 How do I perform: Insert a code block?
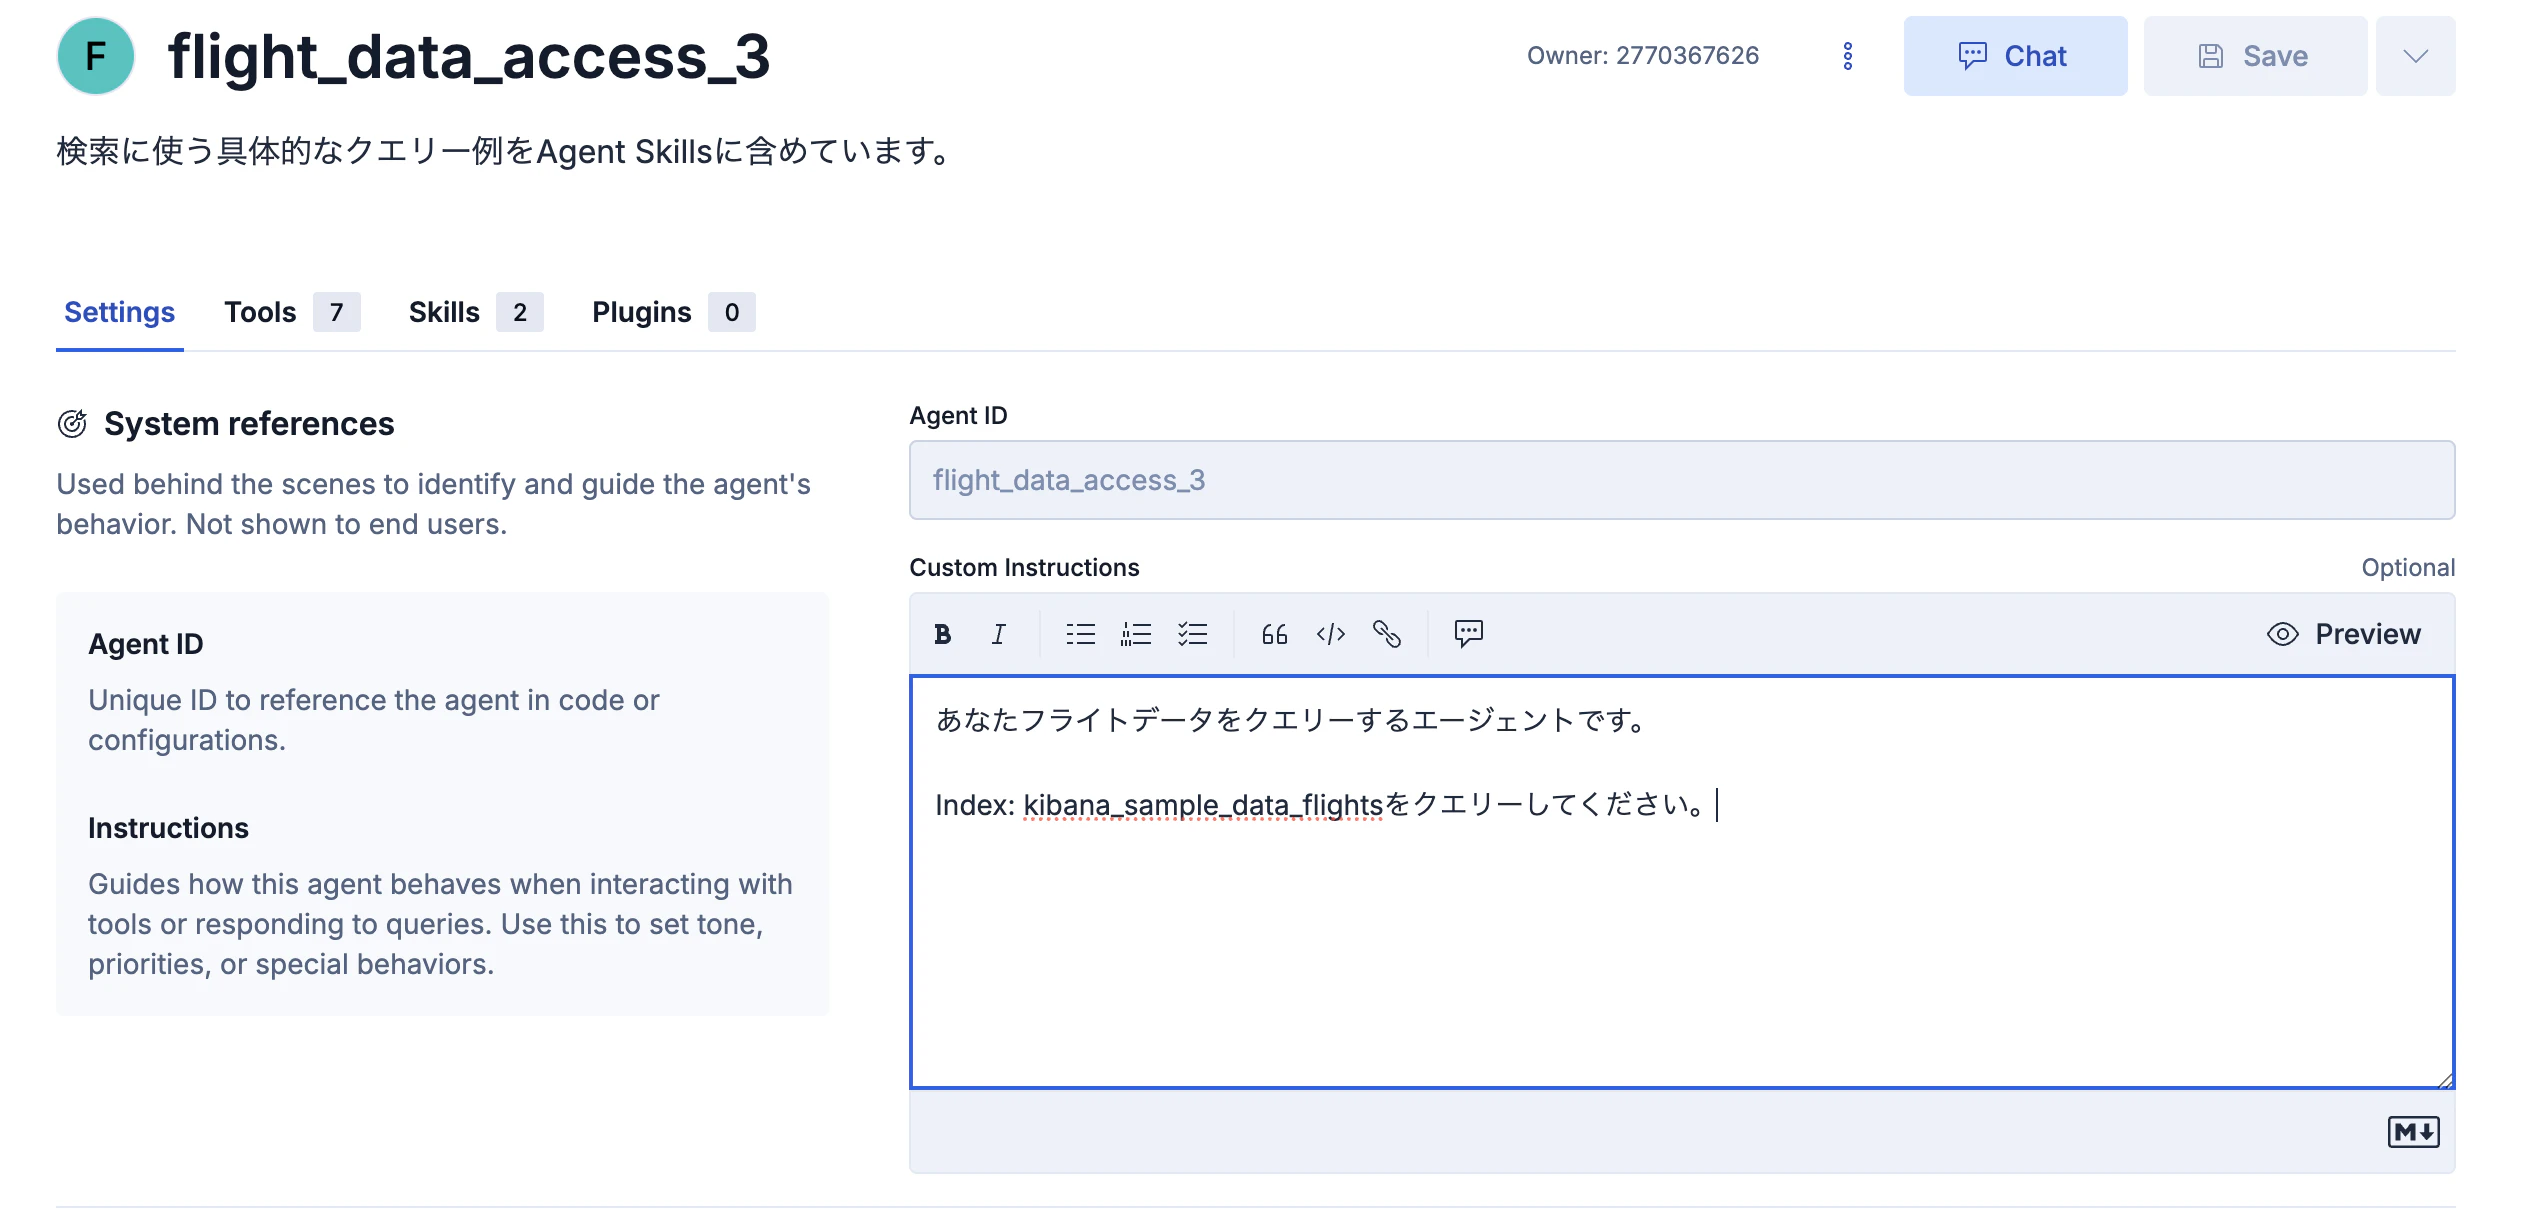[x=1330, y=633]
